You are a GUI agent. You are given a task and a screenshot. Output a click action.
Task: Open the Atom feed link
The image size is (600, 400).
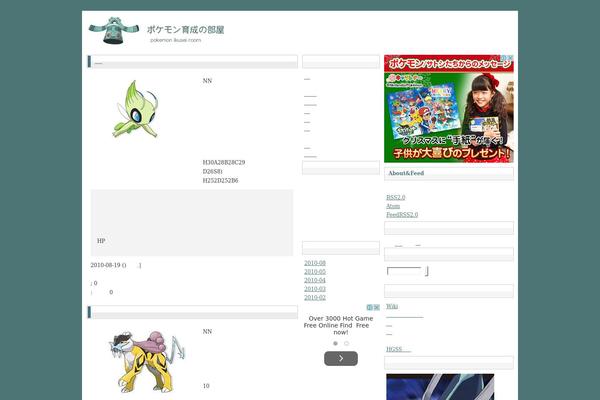click(x=393, y=206)
